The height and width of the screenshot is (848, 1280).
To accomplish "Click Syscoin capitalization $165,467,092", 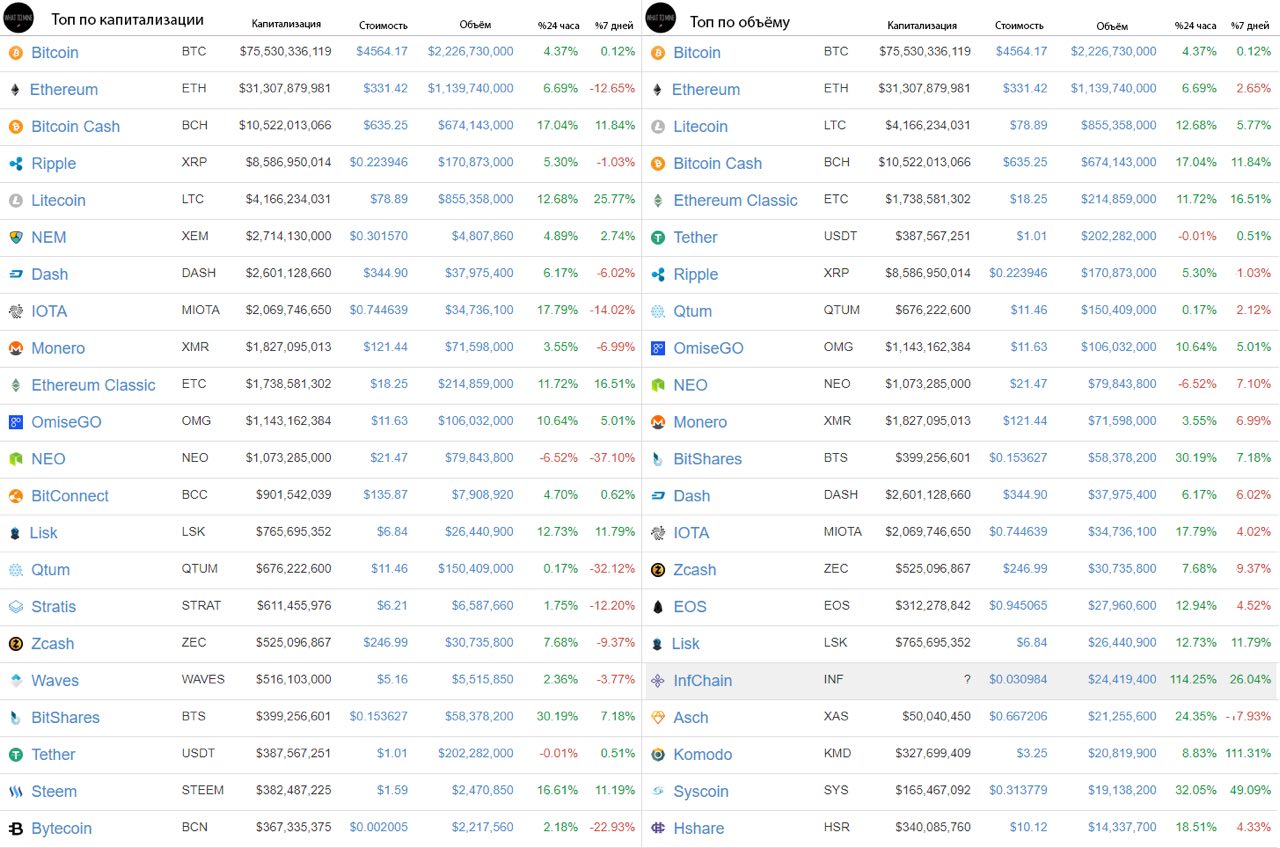I will pos(928,790).
